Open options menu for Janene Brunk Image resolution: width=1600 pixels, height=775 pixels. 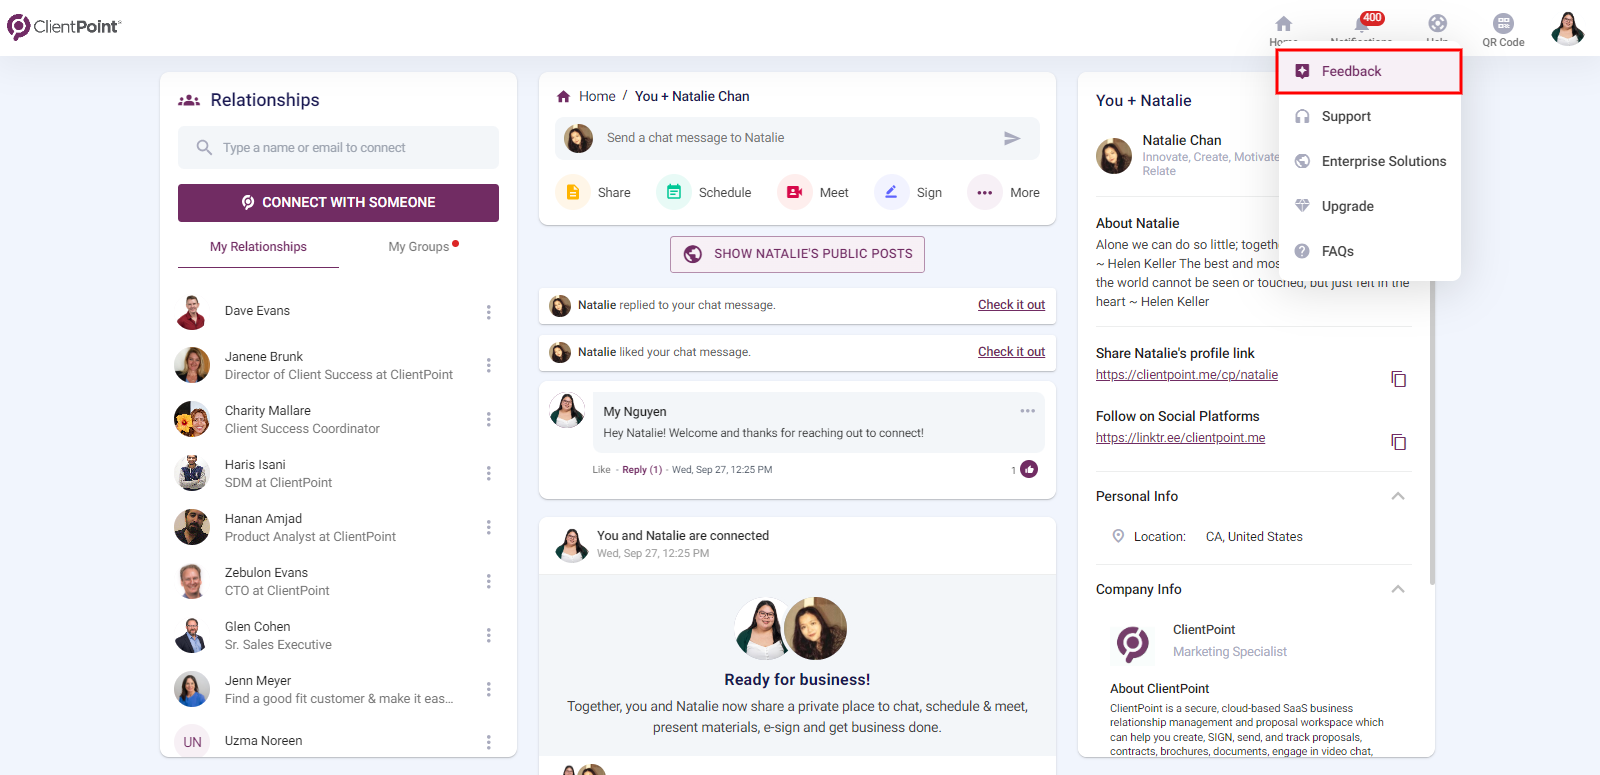point(489,365)
